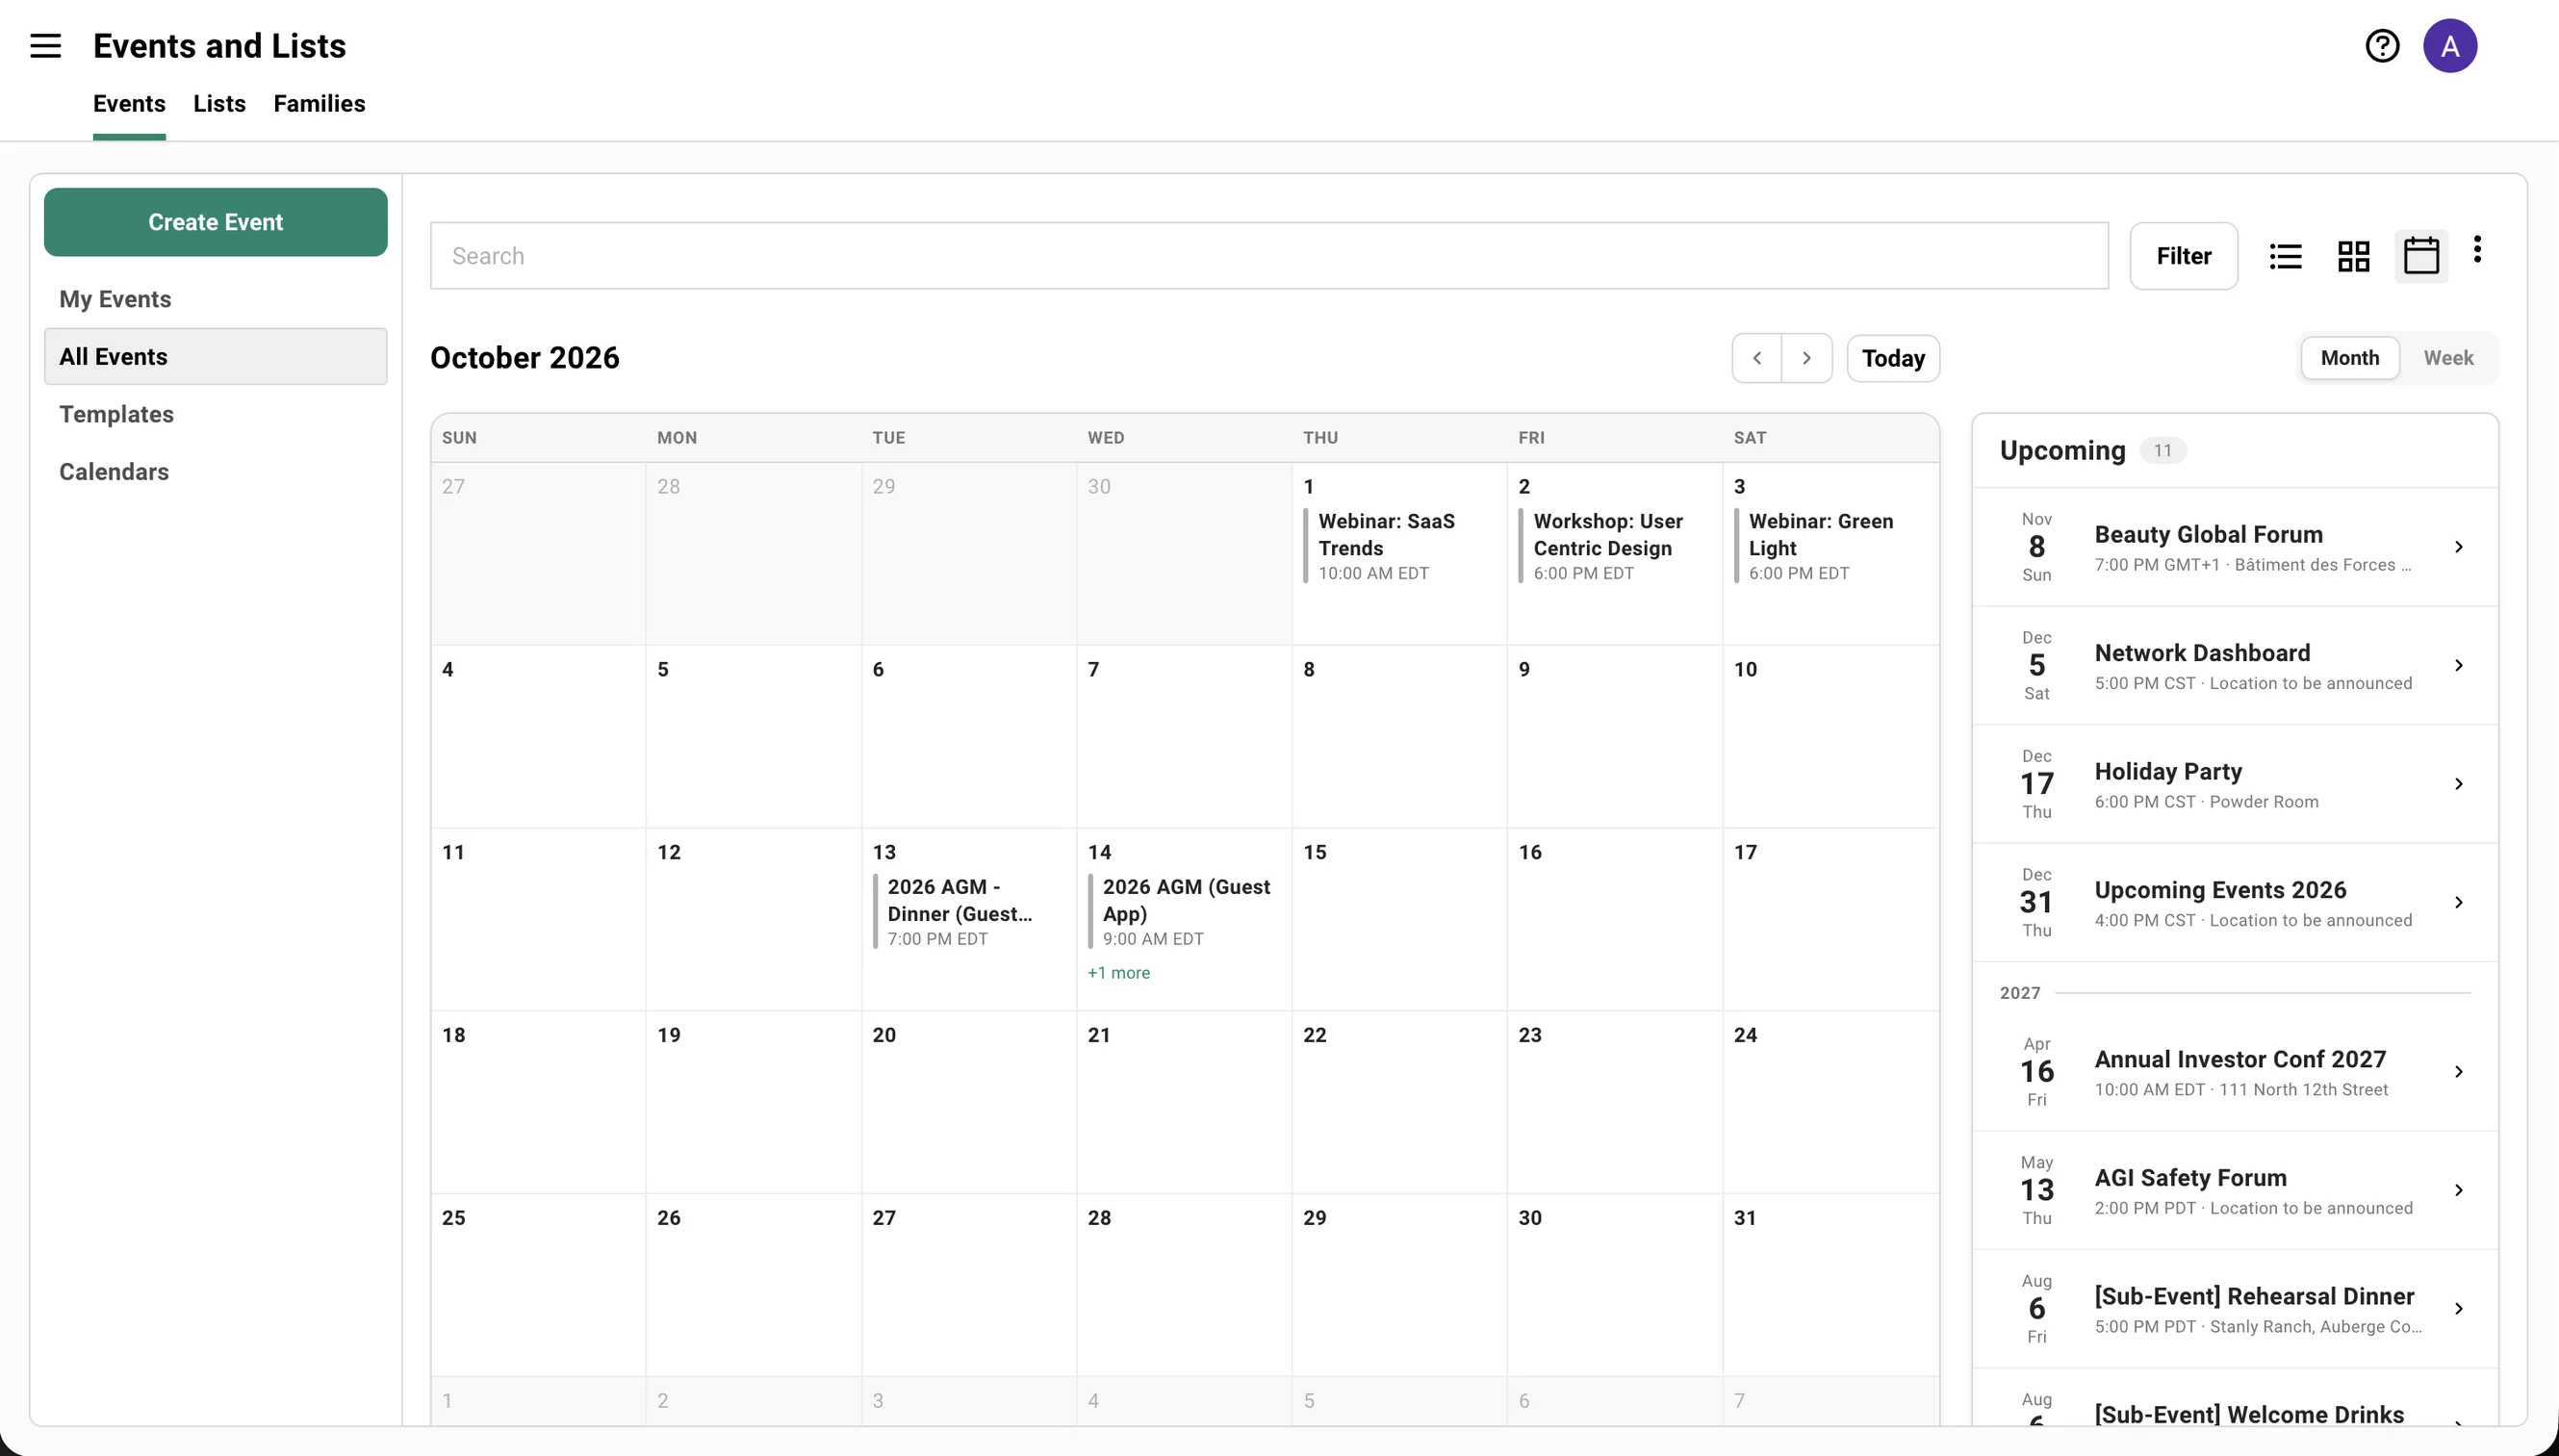Open the Holiday Party title
2559x1456 pixels.
click(2168, 772)
